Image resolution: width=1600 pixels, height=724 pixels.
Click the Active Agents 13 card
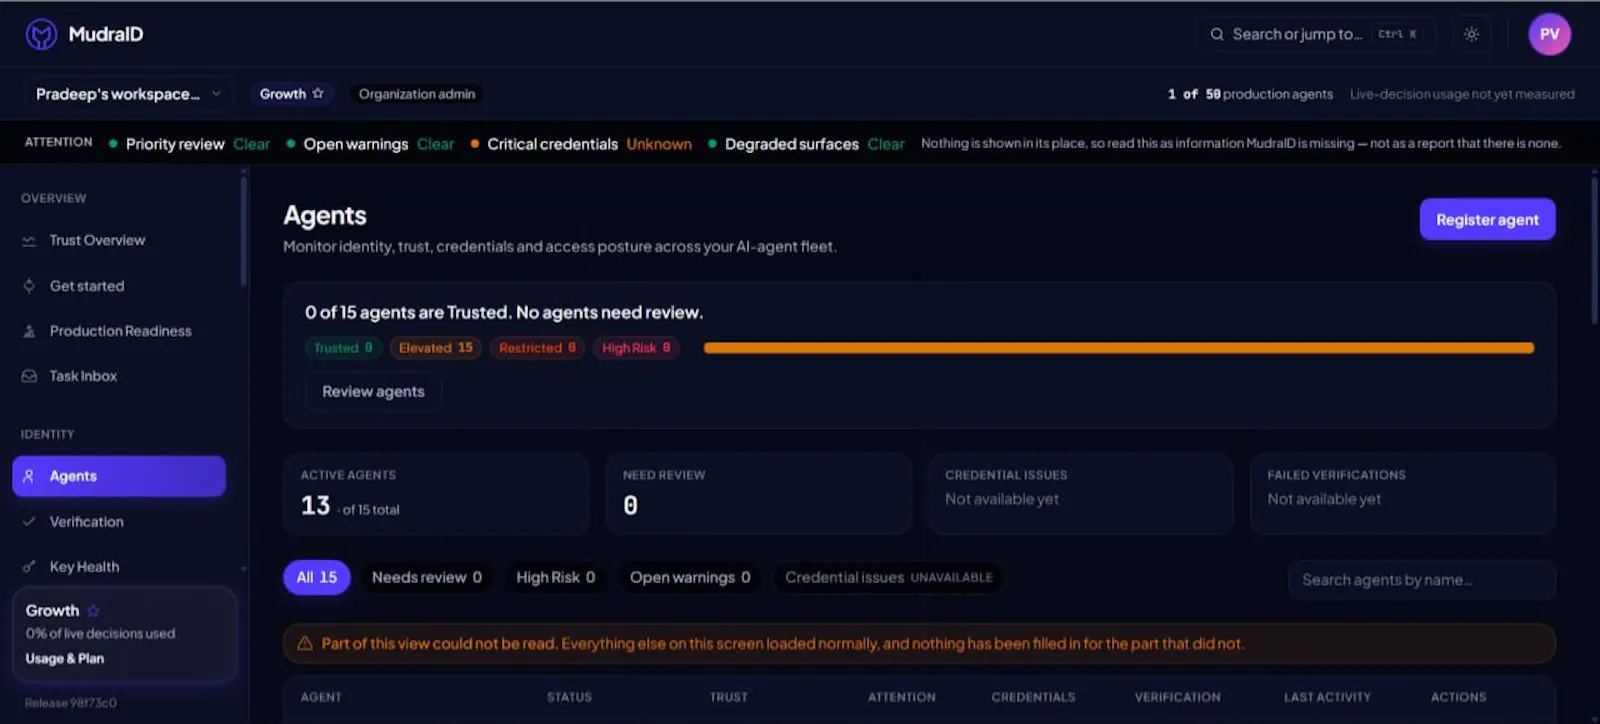[x=436, y=494]
